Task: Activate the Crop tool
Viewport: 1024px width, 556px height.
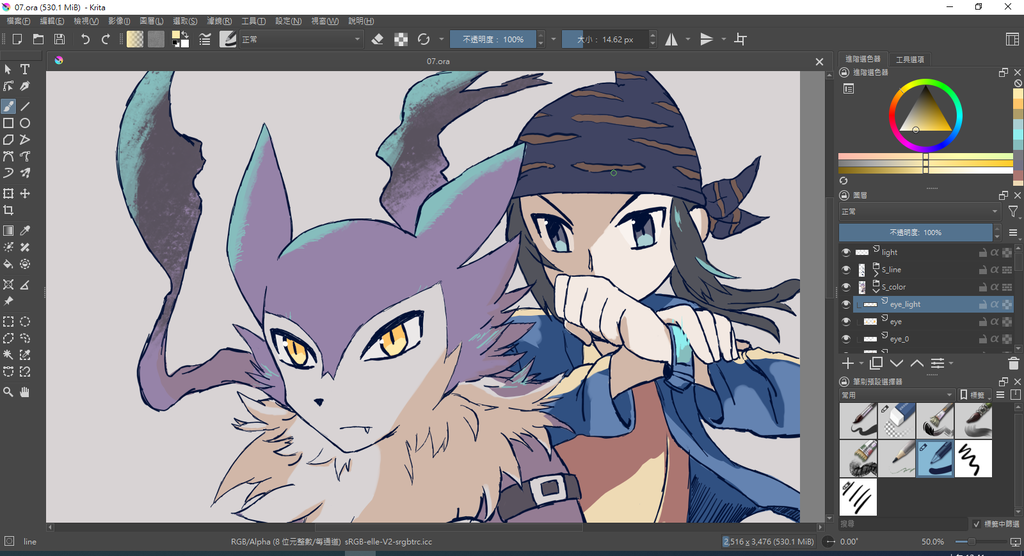Action: coord(8,210)
